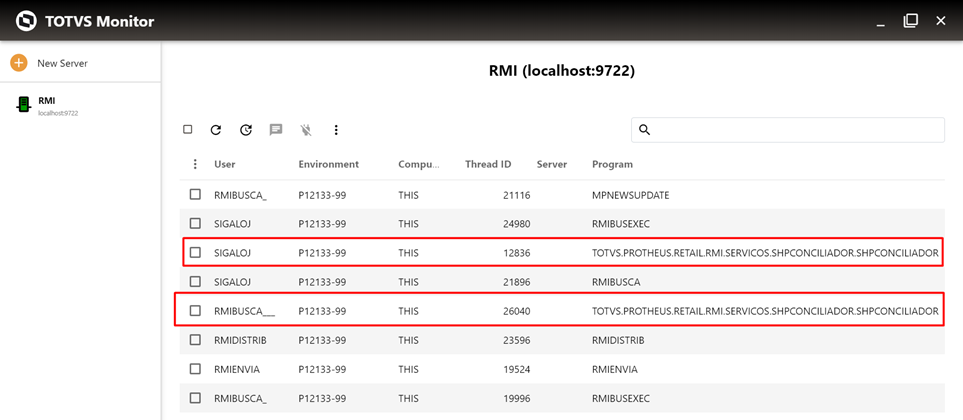Check the RMIENVIA row checkbox
Image resolution: width=963 pixels, height=420 pixels.
click(x=195, y=369)
